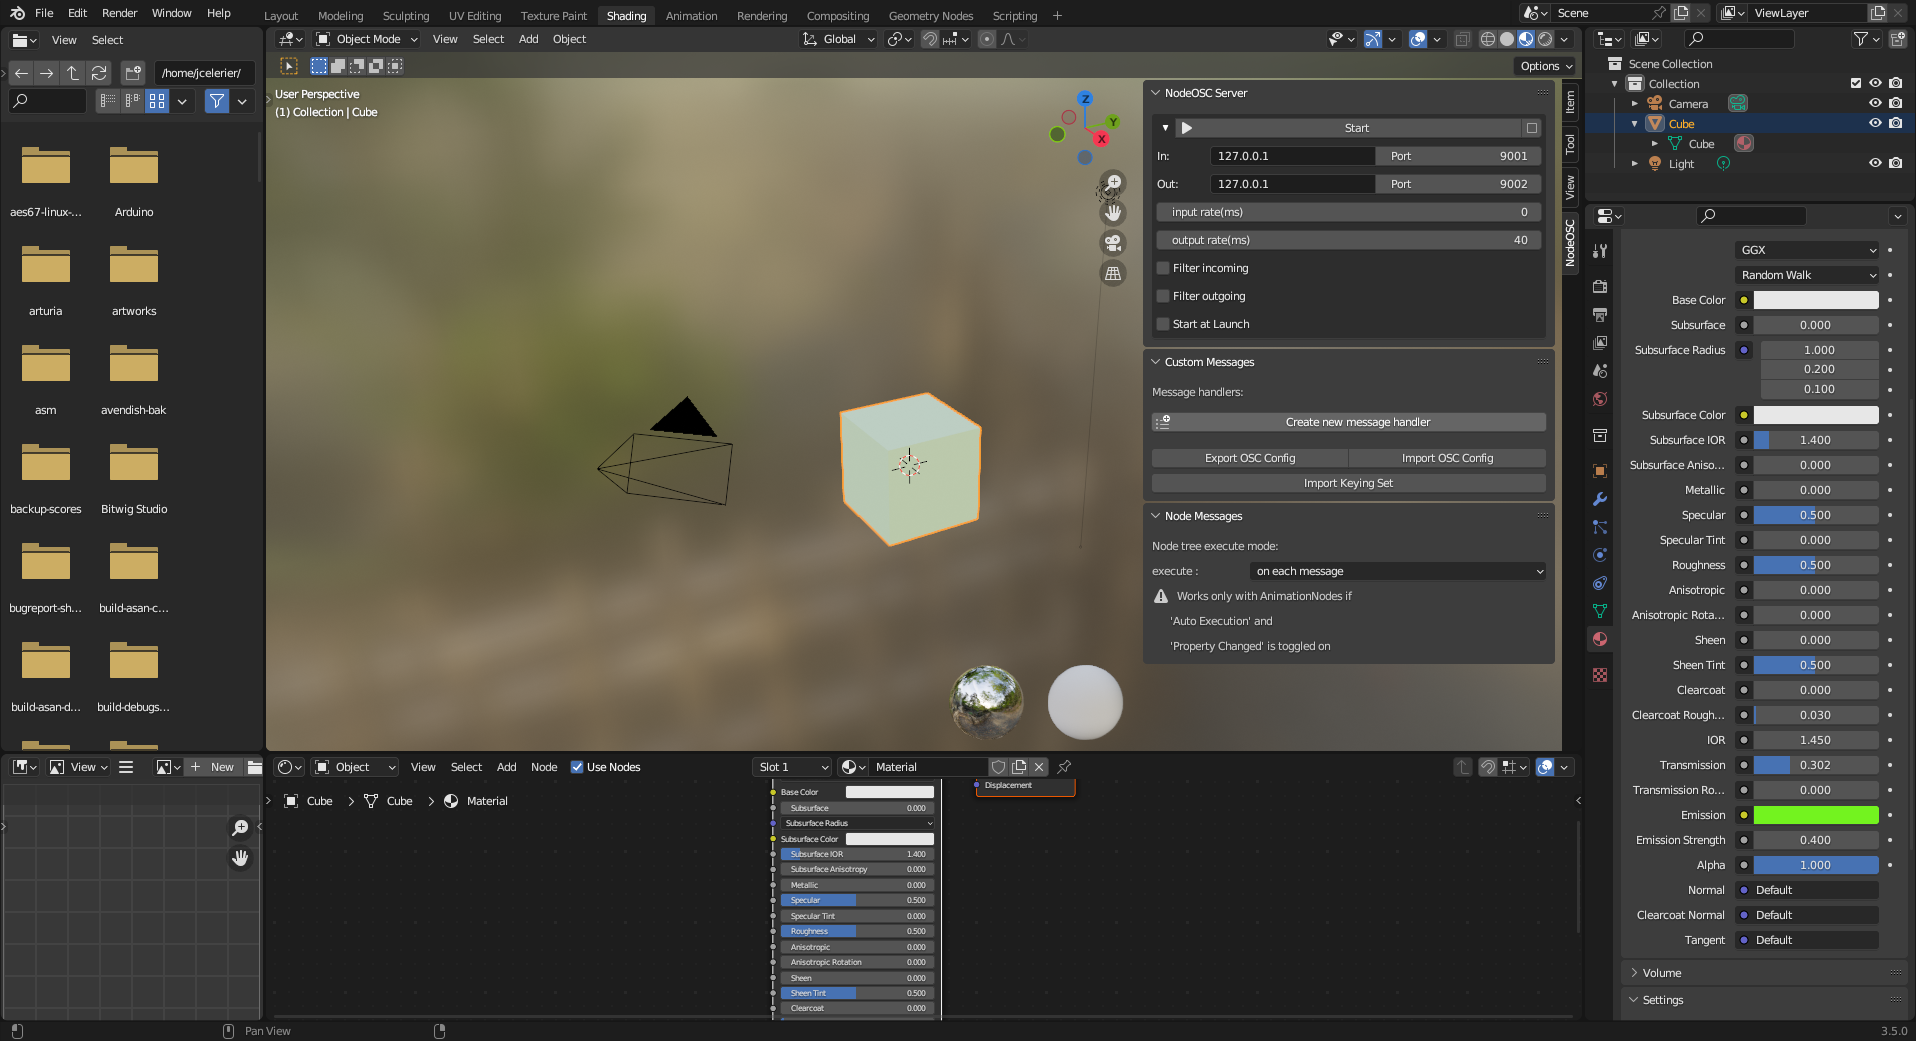Open viewport Options dropdown

pos(1545,66)
